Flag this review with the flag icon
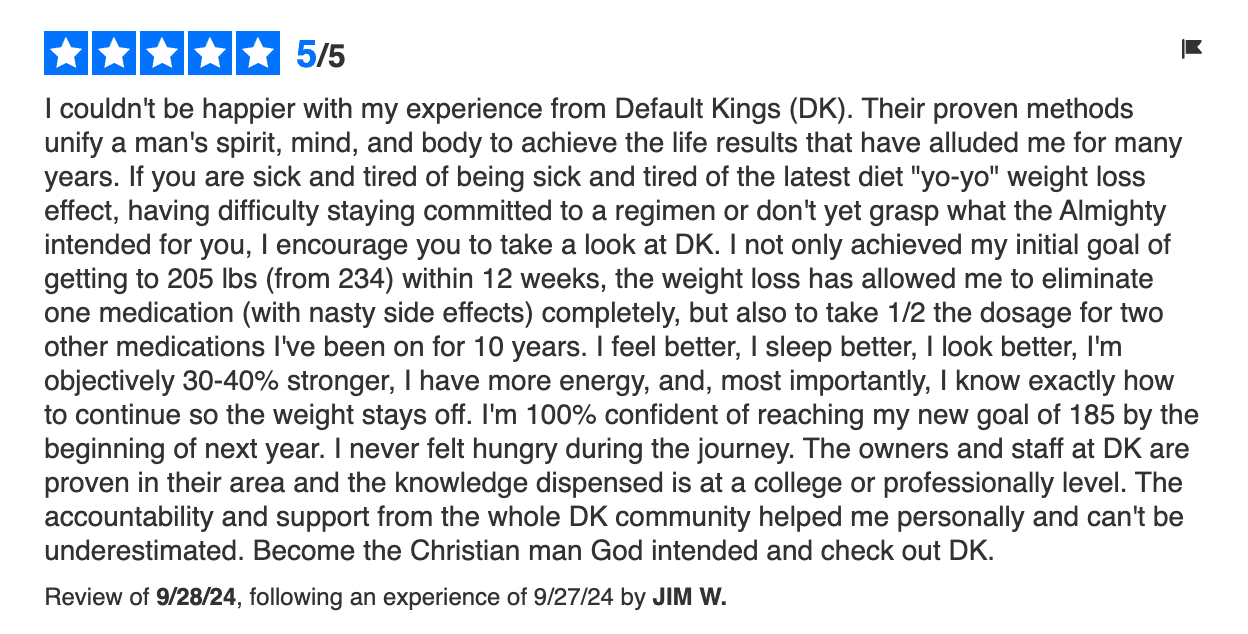 1191,48
